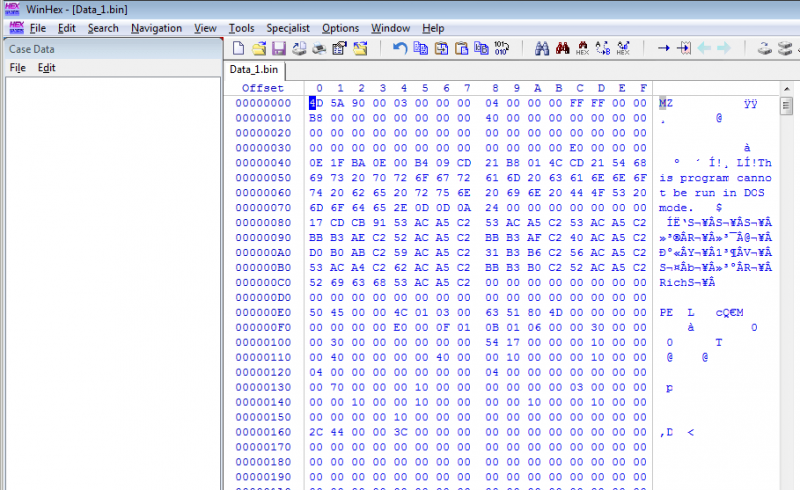Screen dimensions: 800x490
Task: Click offset label 00000160
Action: (x=263, y=432)
